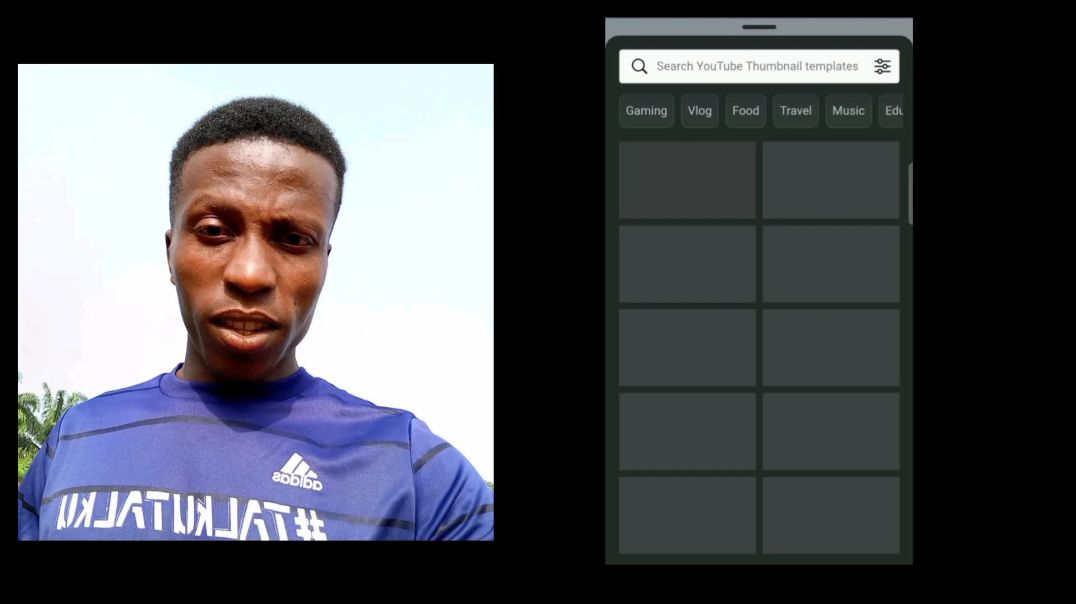Open the bottom-right template placeholder
This screenshot has width=1076, height=604.
(x=831, y=514)
